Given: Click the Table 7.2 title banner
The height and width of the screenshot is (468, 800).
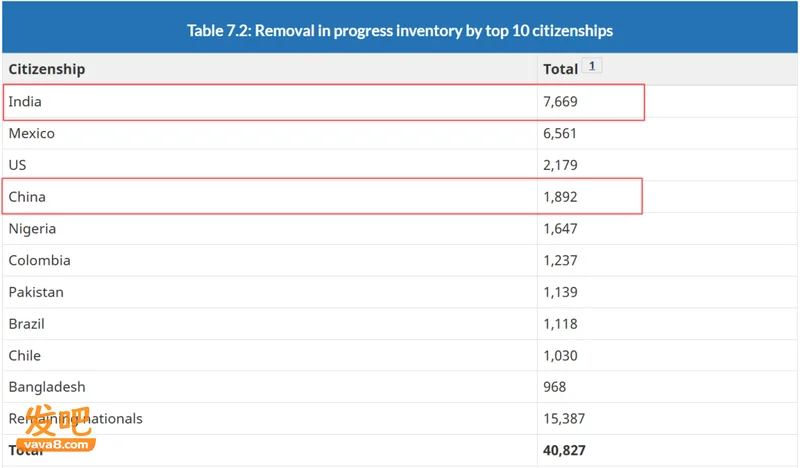Looking at the screenshot, I should click(400, 27).
